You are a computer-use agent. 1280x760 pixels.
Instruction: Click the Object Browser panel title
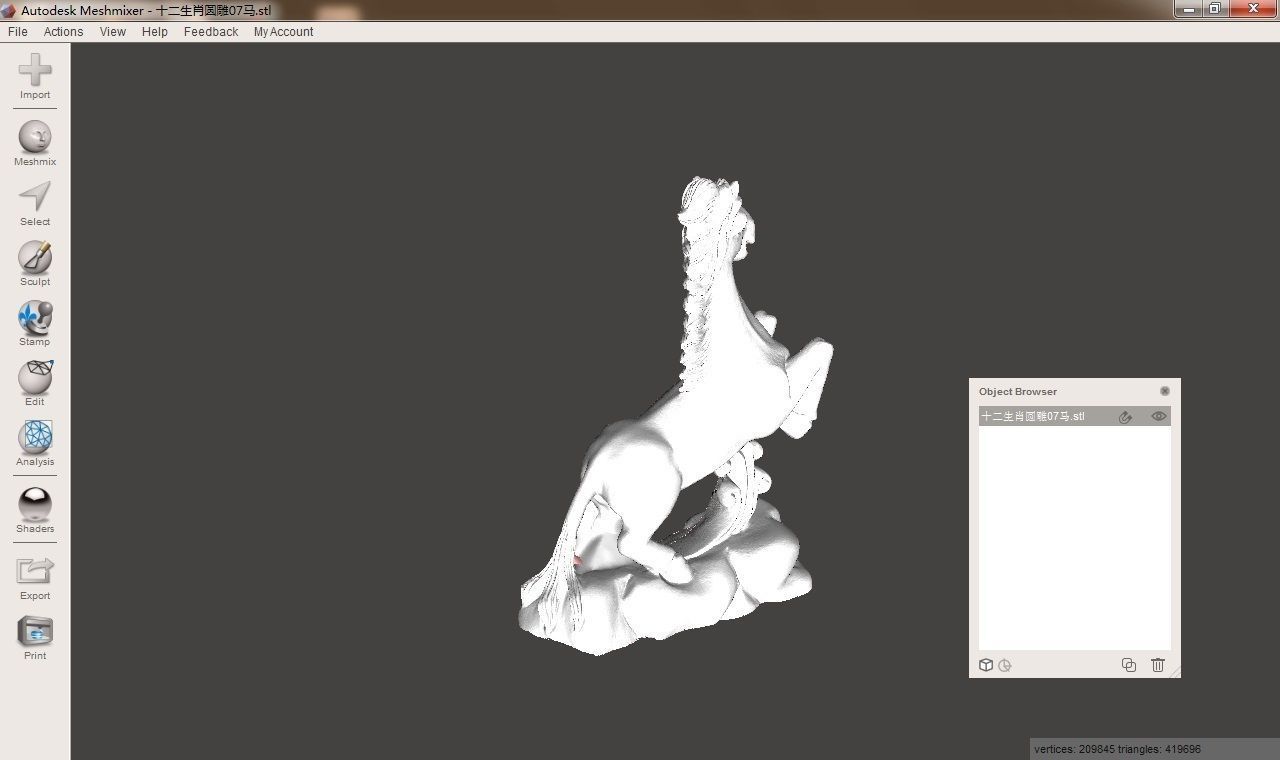[x=1018, y=391]
